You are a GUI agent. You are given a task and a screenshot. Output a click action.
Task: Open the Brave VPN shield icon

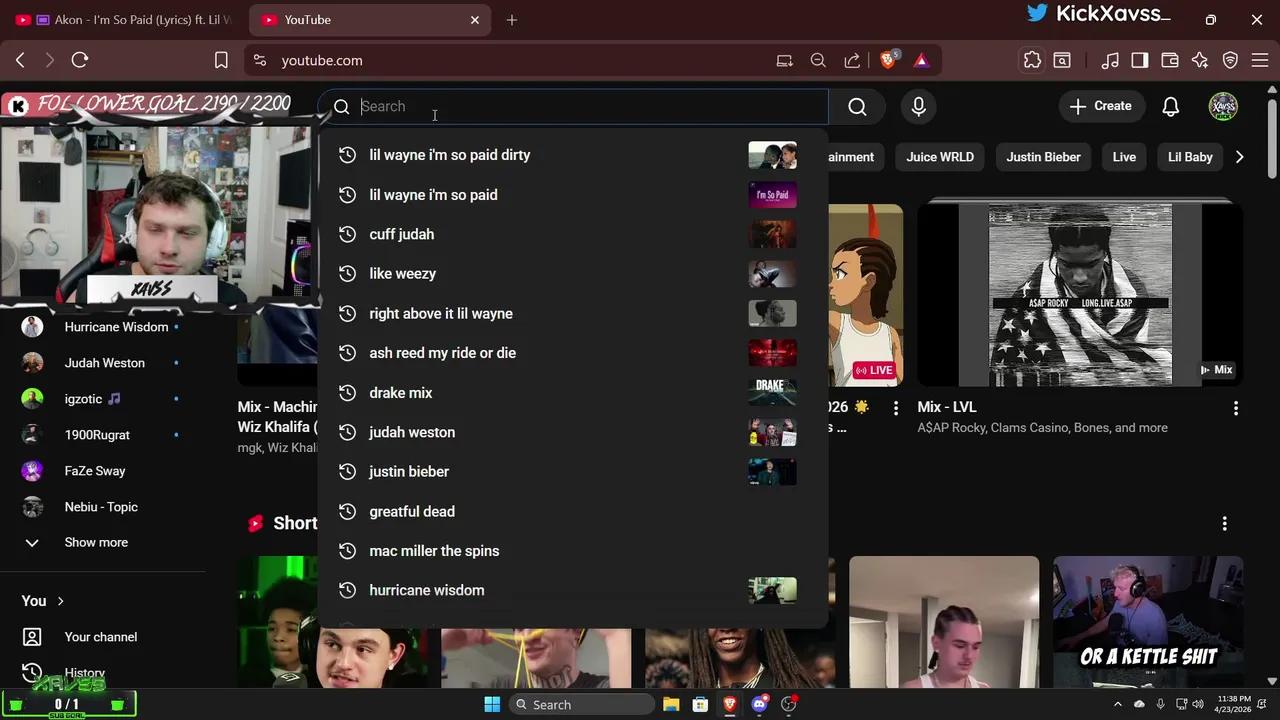point(1231,60)
